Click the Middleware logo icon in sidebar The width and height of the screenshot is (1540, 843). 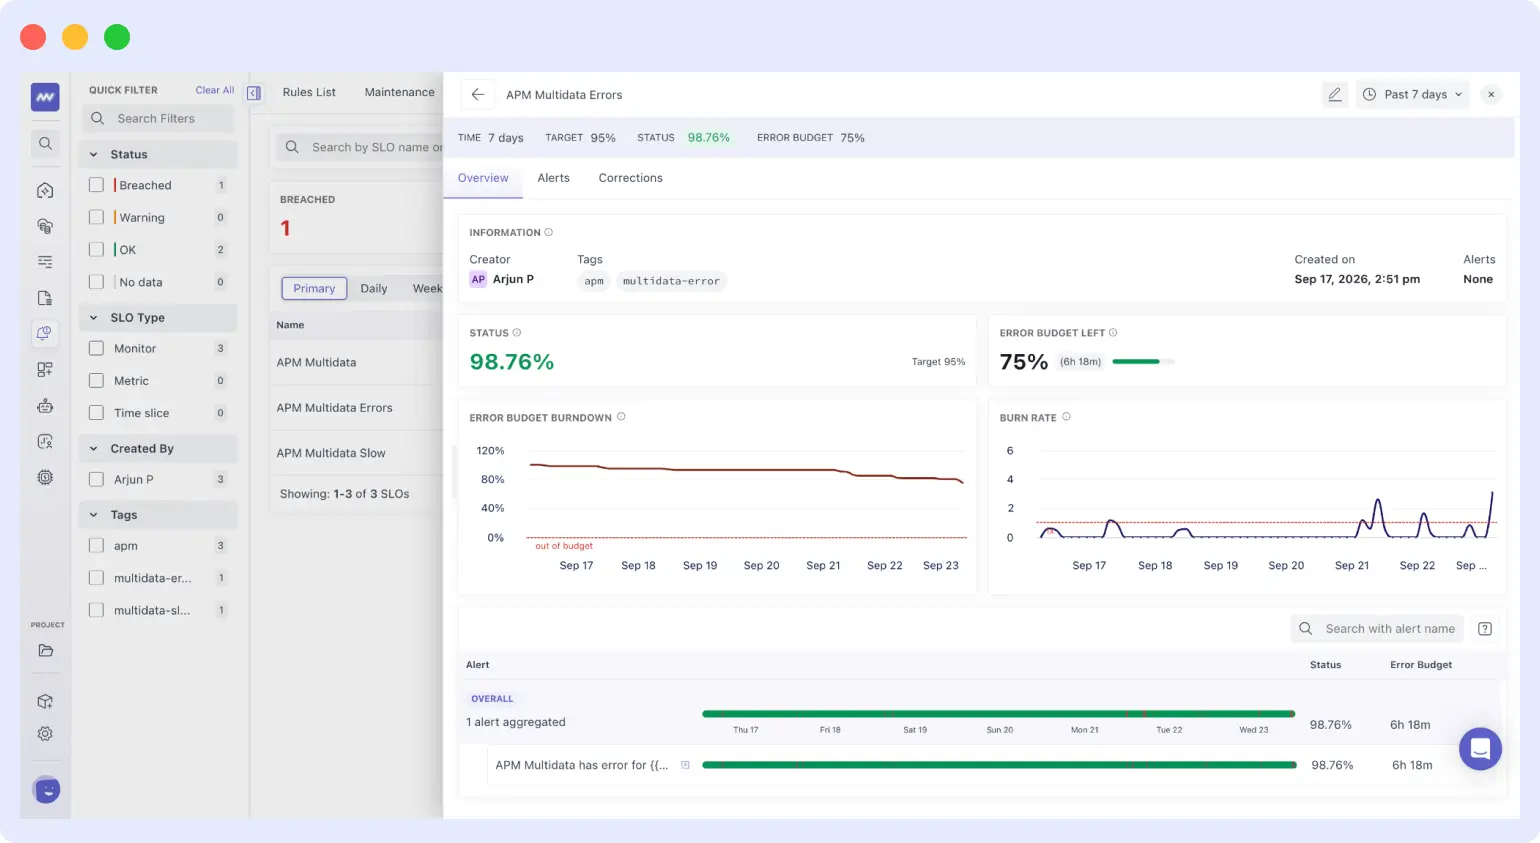click(45, 97)
